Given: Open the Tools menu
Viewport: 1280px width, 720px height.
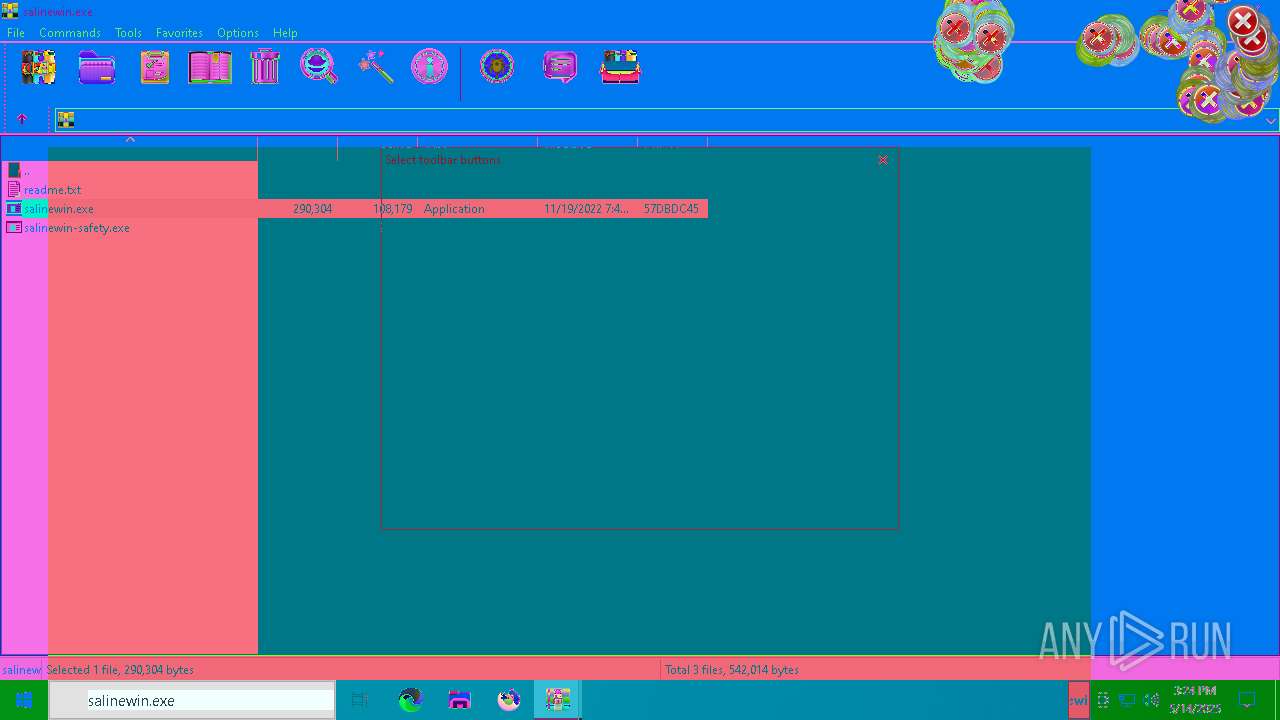Looking at the screenshot, I should [128, 33].
